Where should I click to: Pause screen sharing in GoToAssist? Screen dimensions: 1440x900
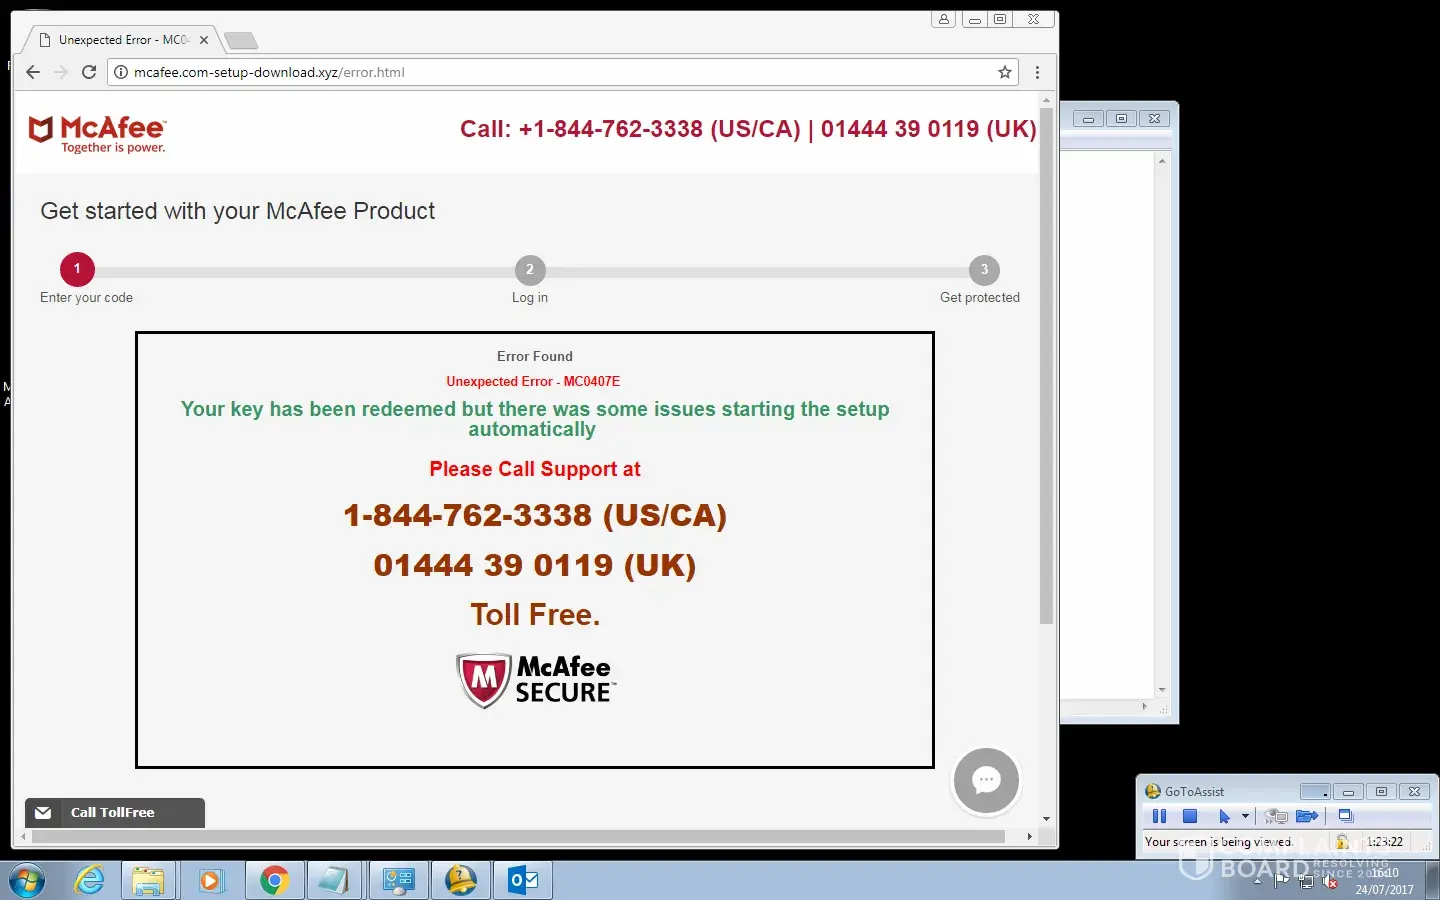(x=1159, y=816)
